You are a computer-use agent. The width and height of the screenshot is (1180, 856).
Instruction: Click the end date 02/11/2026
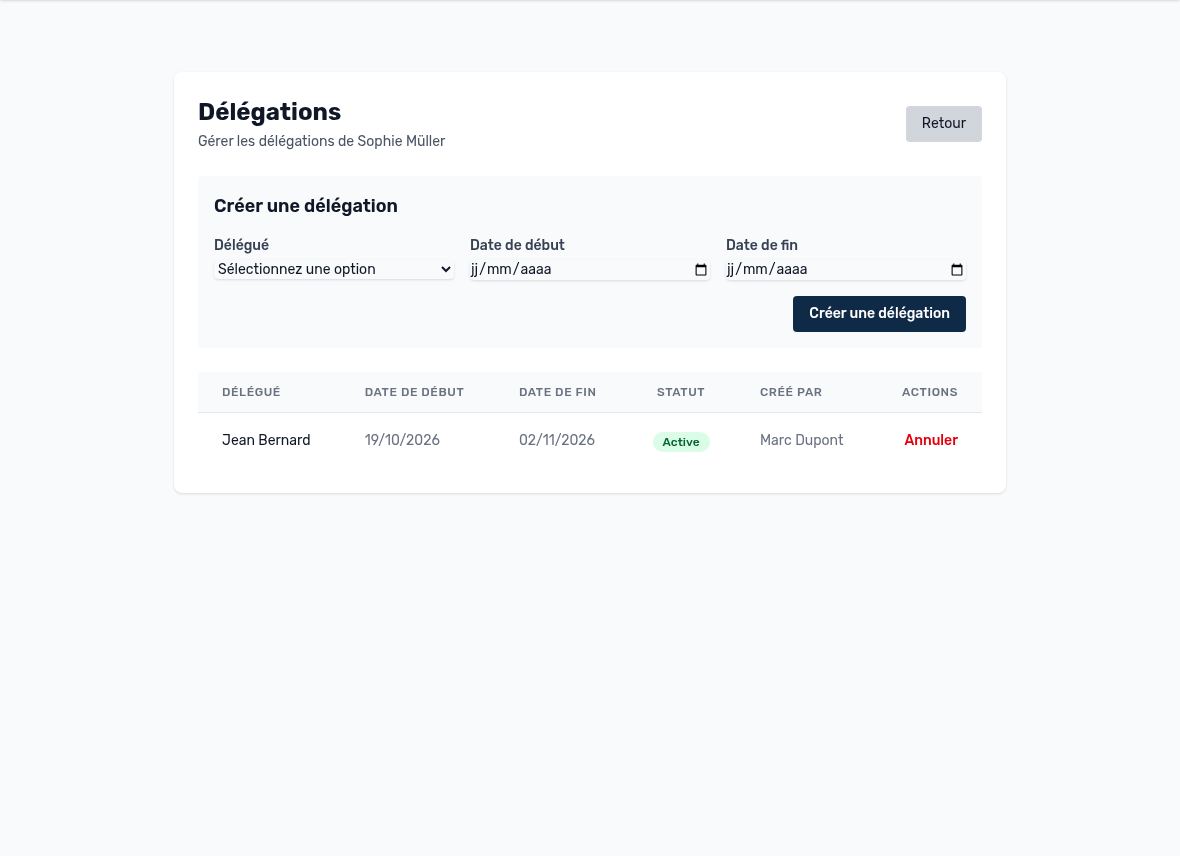point(556,440)
